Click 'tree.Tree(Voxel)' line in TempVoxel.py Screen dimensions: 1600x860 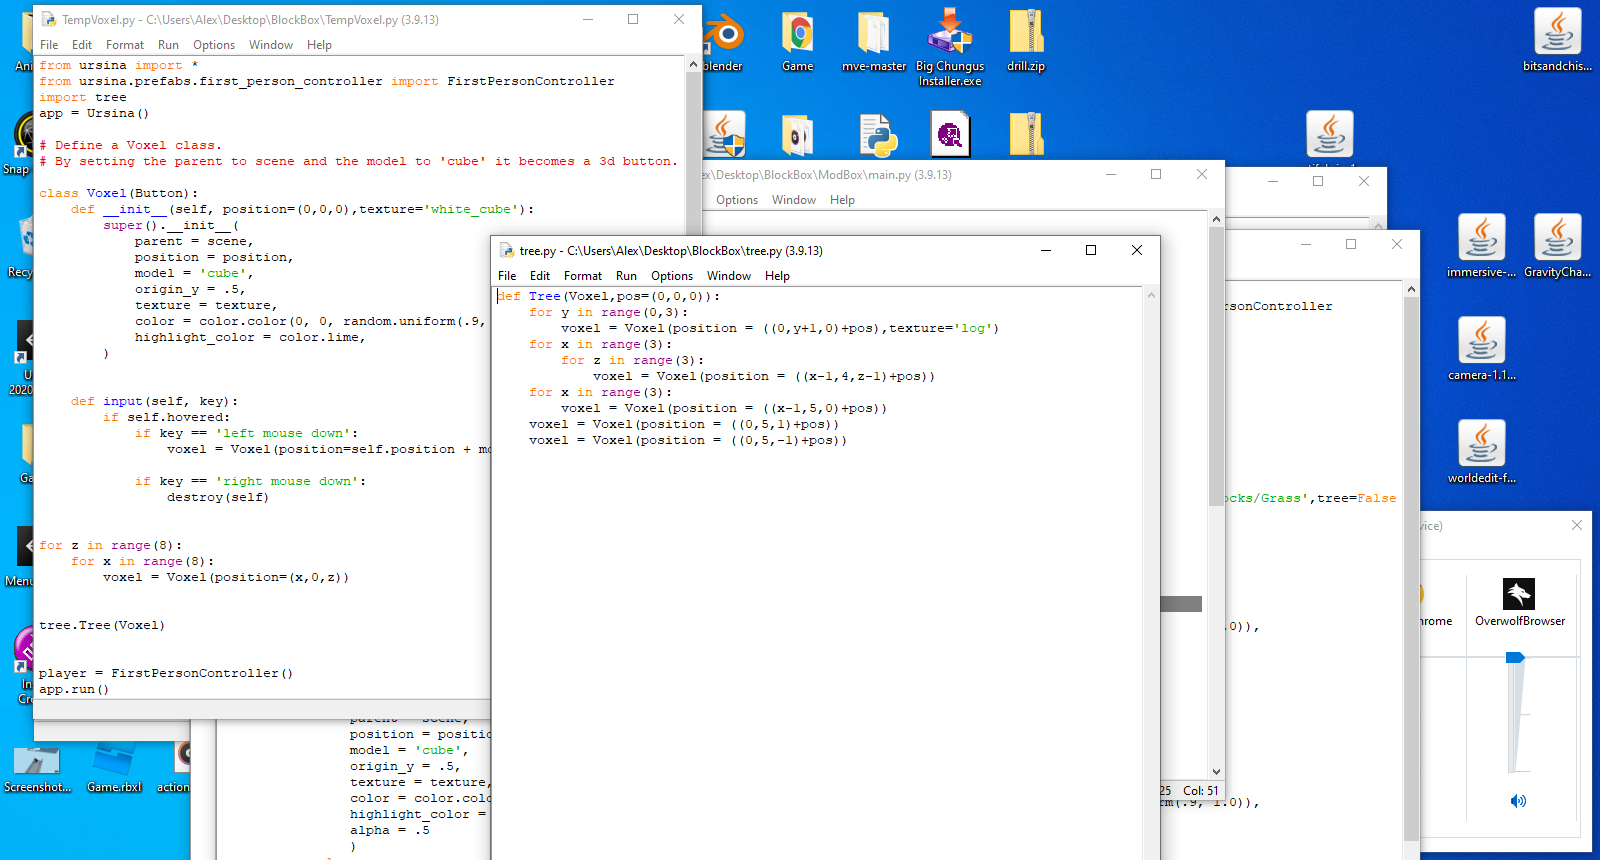[102, 625]
